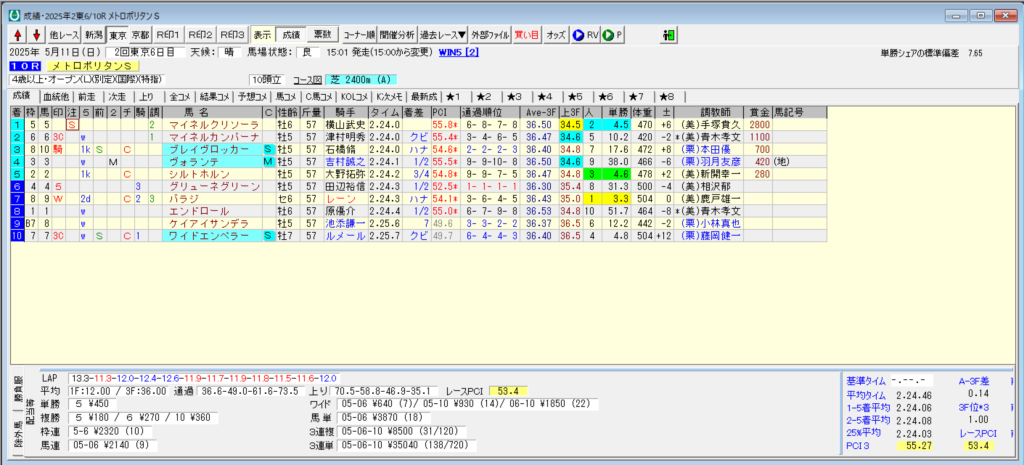Open the 外部ファイル external file button
This screenshot has height=465, width=1024.
pos(490,35)
